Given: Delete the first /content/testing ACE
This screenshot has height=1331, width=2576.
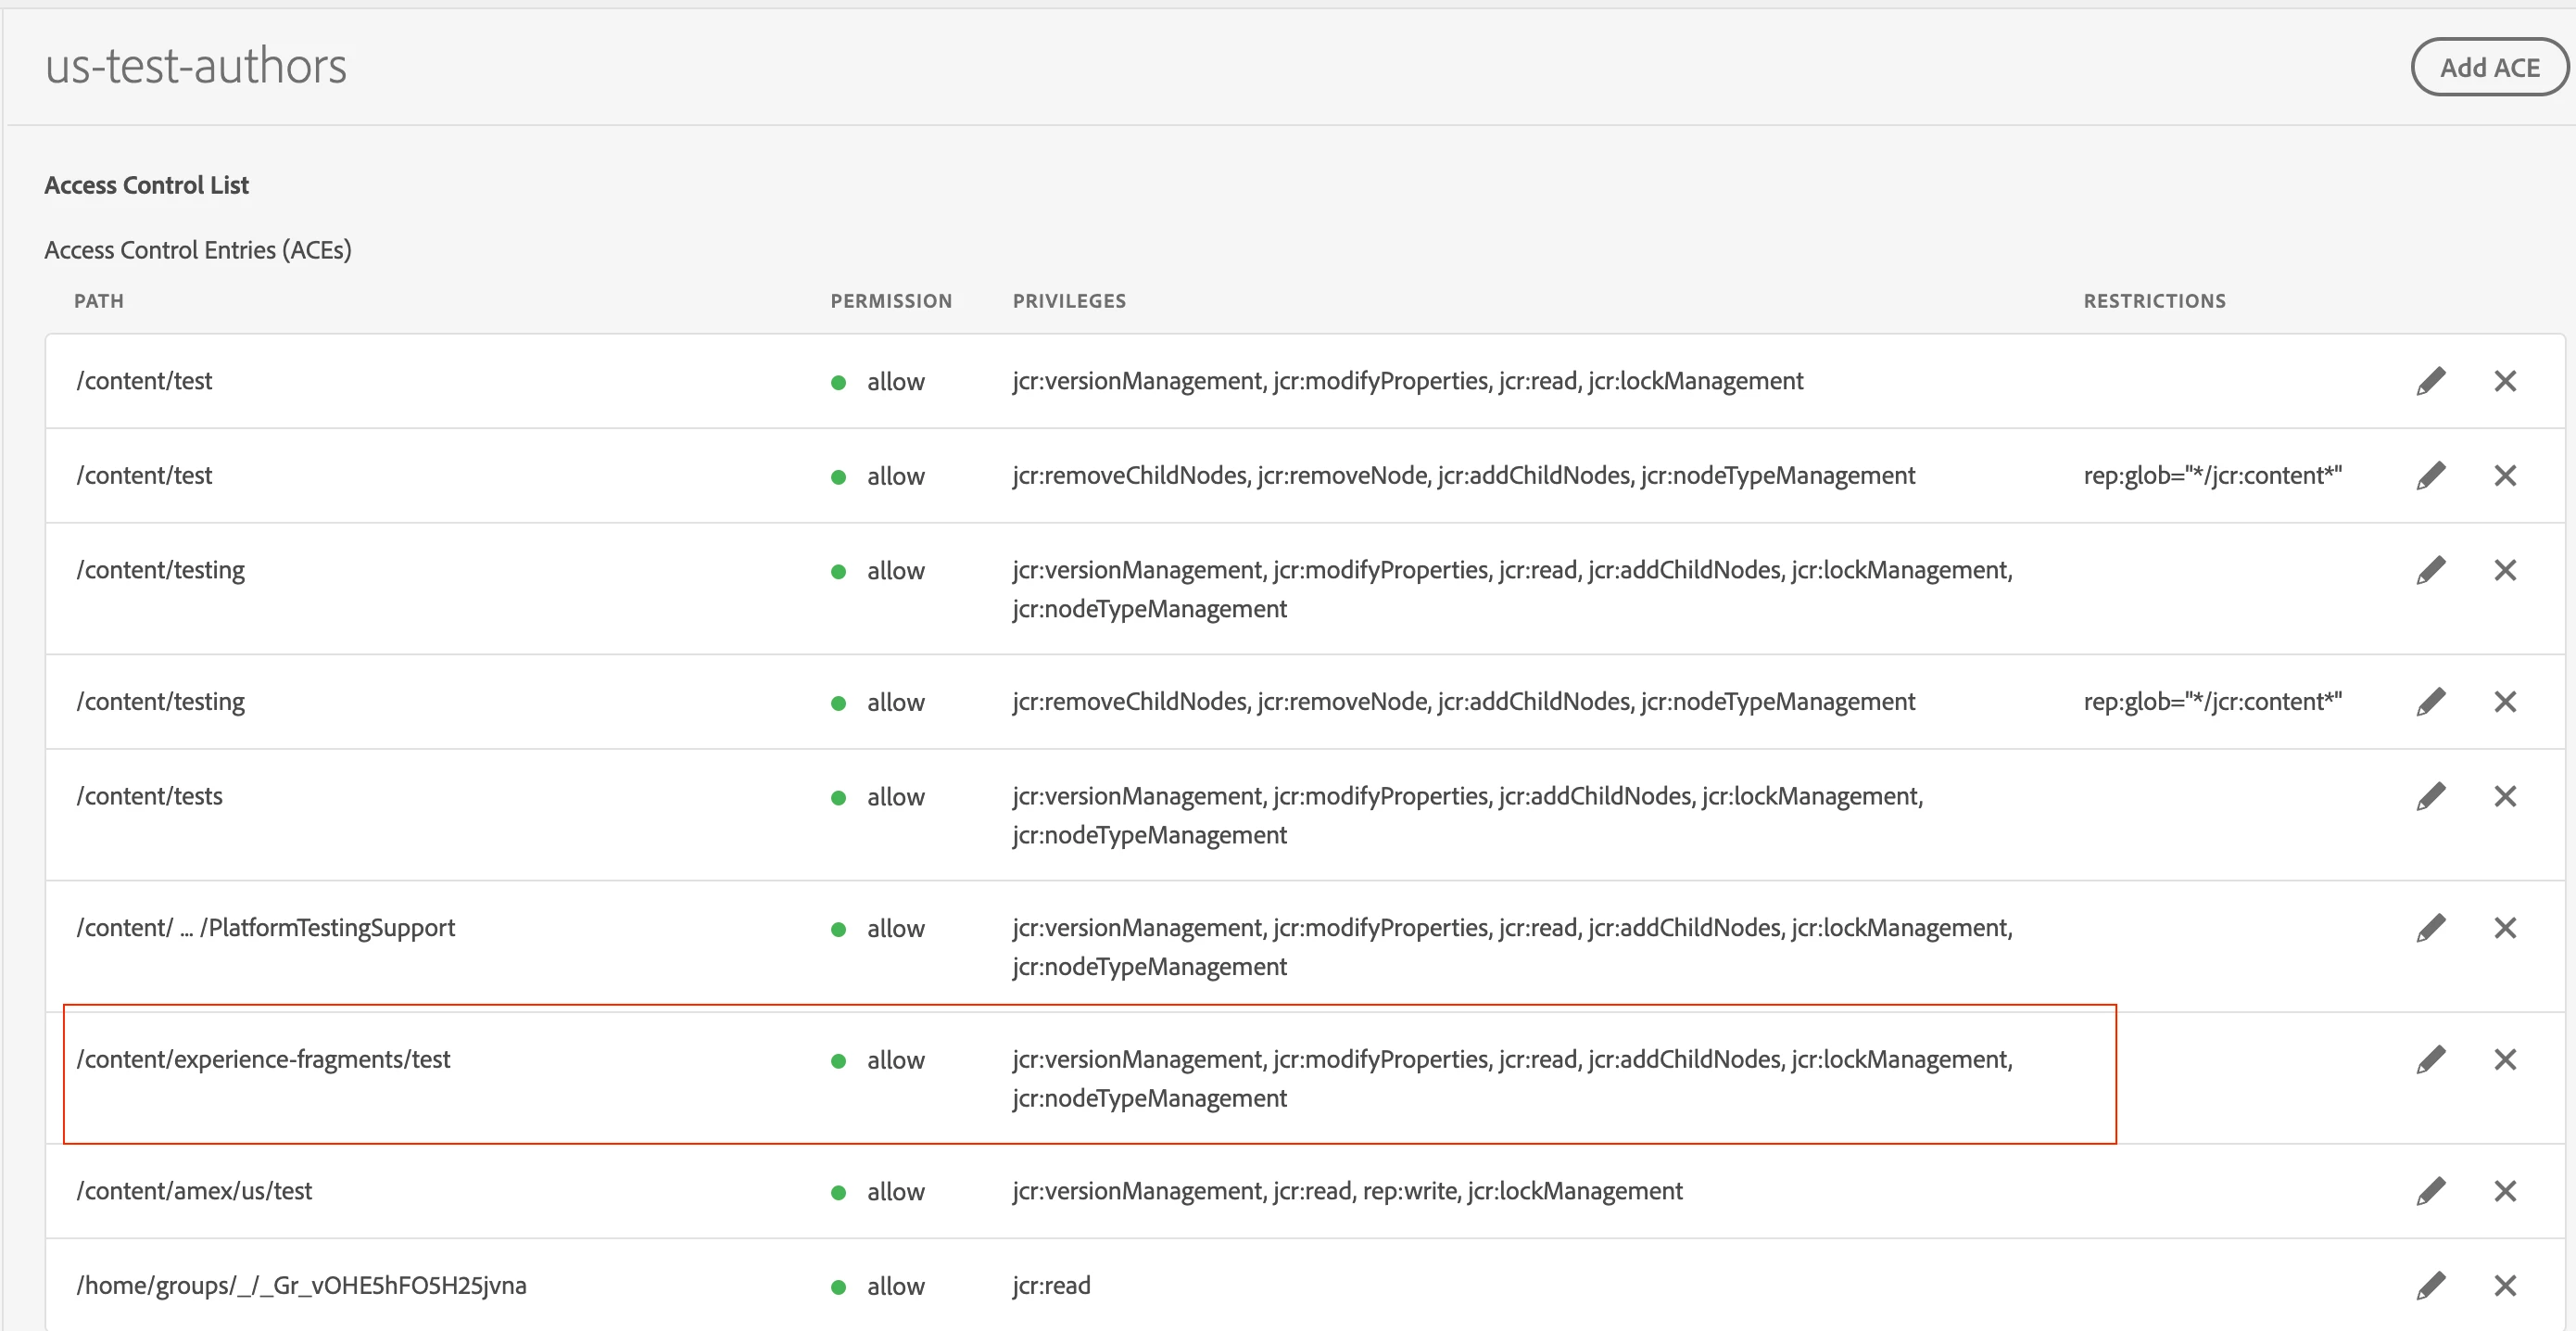Looking at the screenshot, I should click(x=2504, y=570).
